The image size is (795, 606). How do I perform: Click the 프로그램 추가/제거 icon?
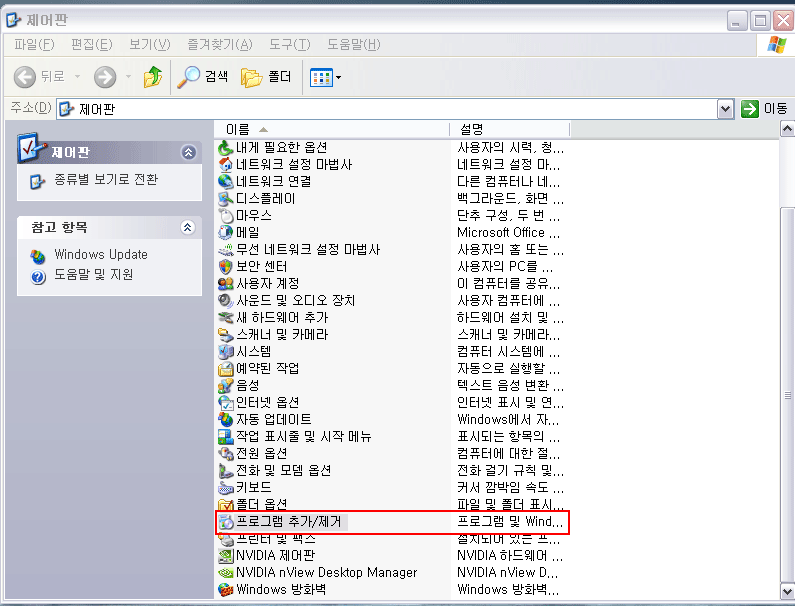click(x=225, y=521)
